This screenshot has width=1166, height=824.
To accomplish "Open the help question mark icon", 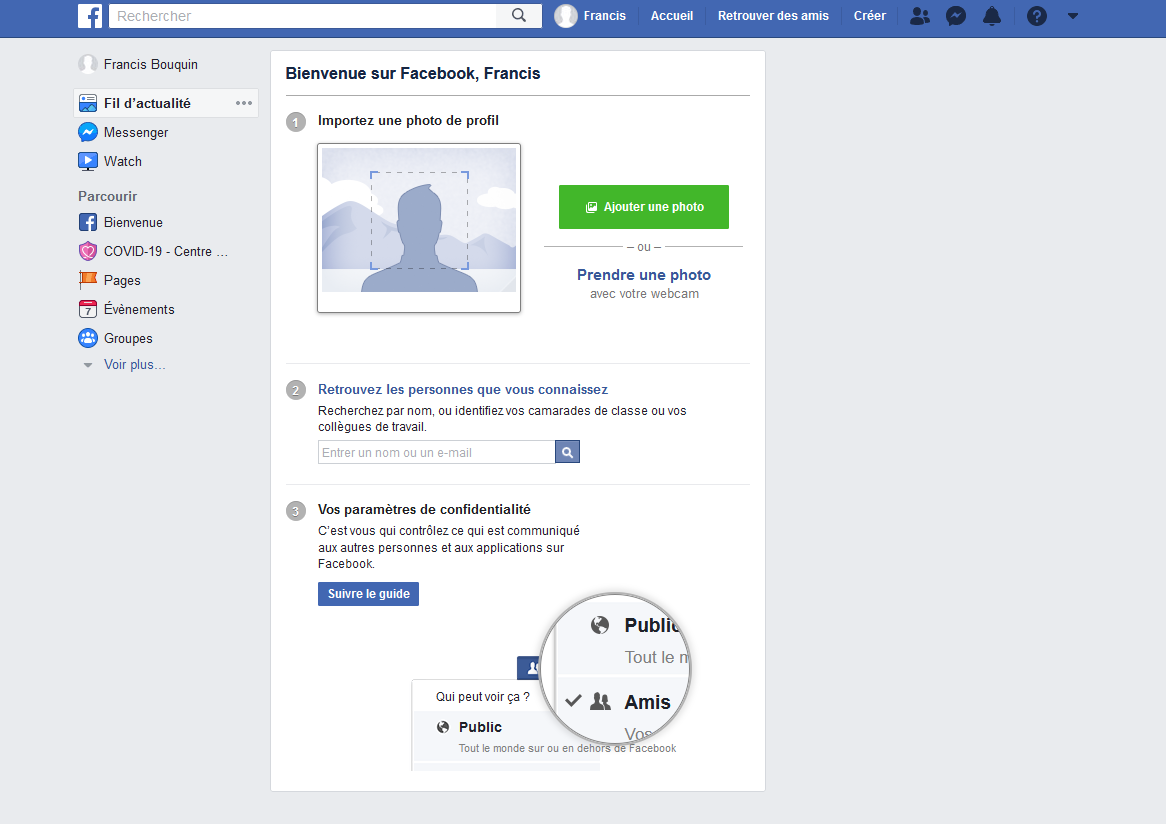I will point(1037,16).
